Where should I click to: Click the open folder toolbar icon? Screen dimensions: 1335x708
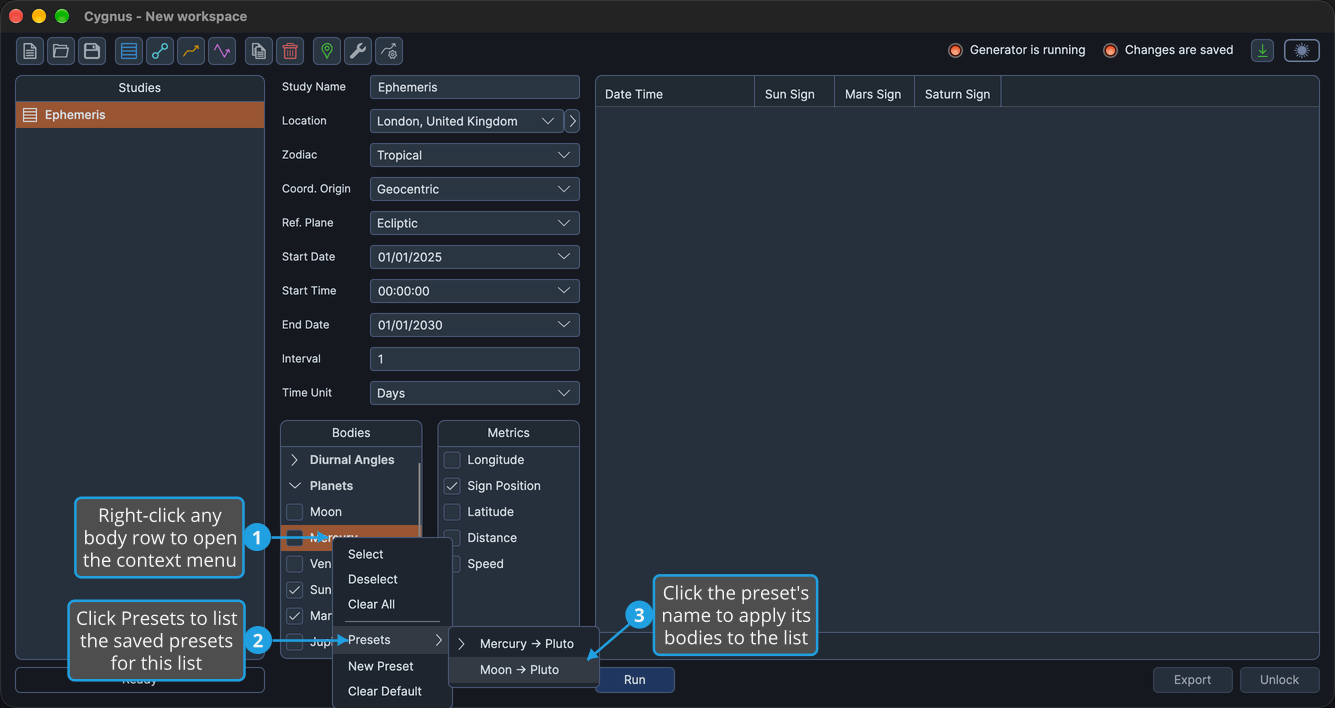point(61,51)
